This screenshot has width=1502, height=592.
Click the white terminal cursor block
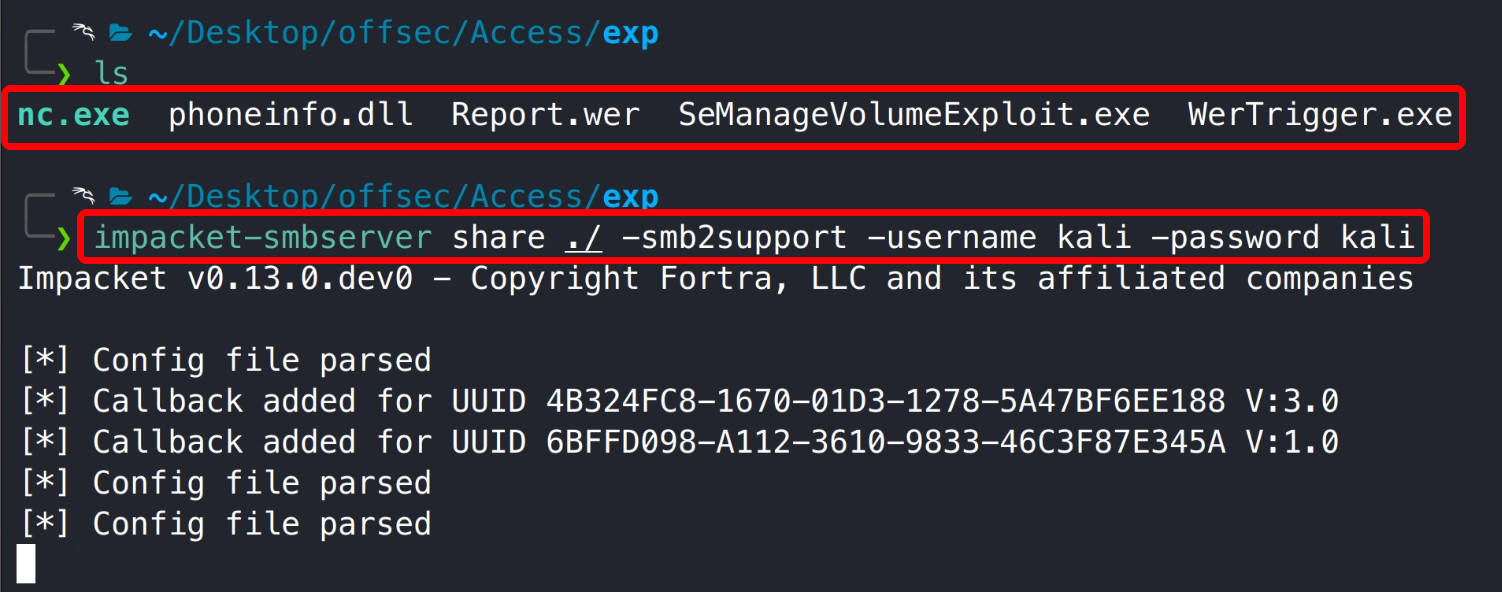click(26, 563)
